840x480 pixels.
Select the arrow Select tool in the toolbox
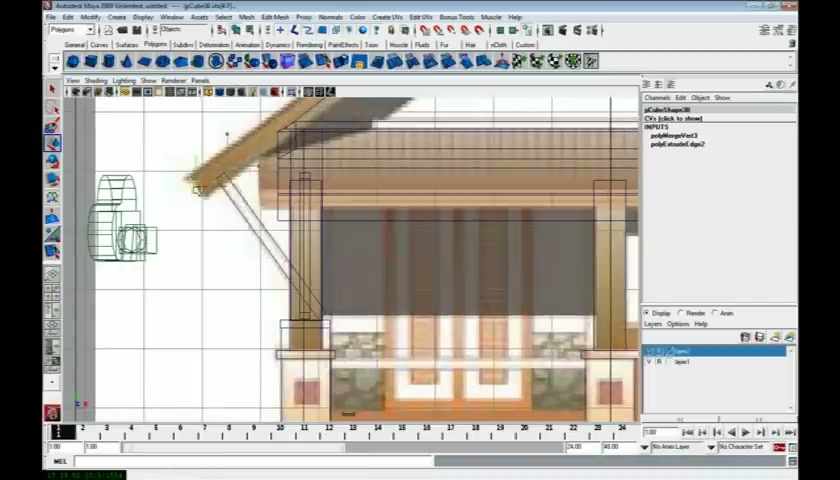click(x=52, y=89)
